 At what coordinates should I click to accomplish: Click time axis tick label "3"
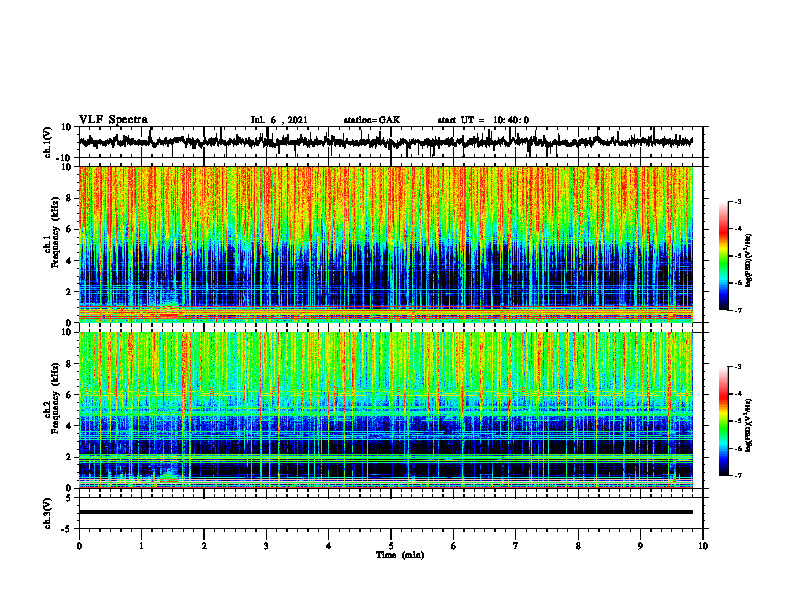coord(266,546)
